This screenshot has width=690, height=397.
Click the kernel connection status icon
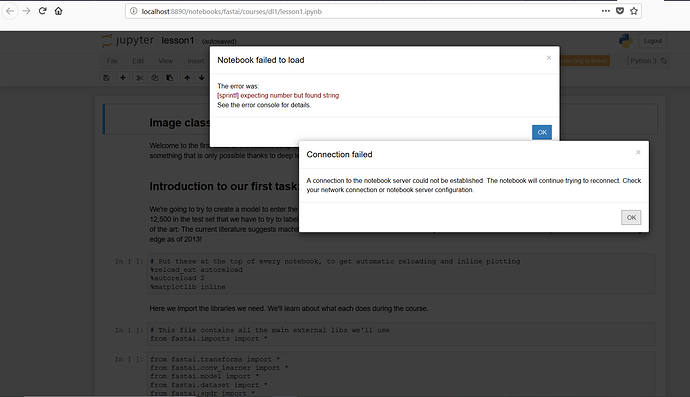[x=664, y=61]
